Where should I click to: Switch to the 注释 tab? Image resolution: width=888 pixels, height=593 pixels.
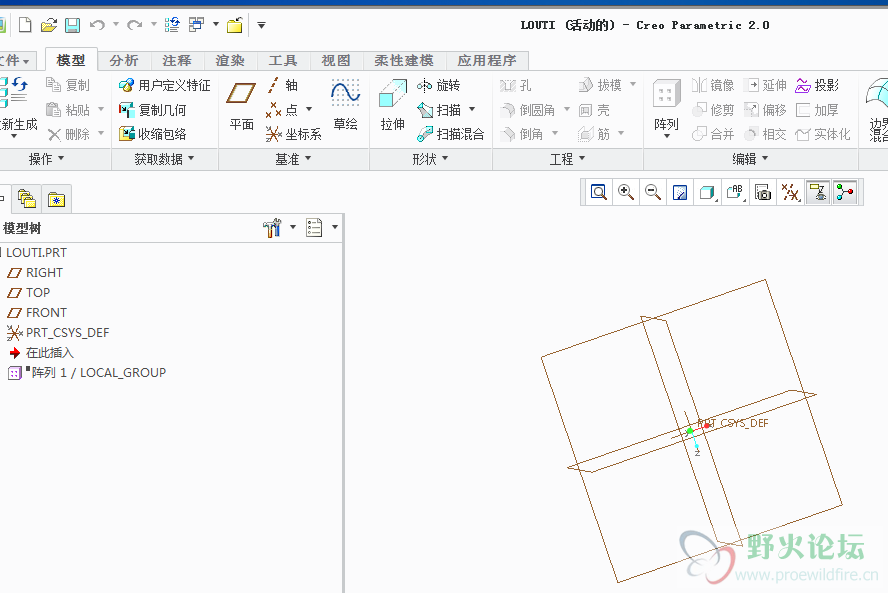pos(177,61)
